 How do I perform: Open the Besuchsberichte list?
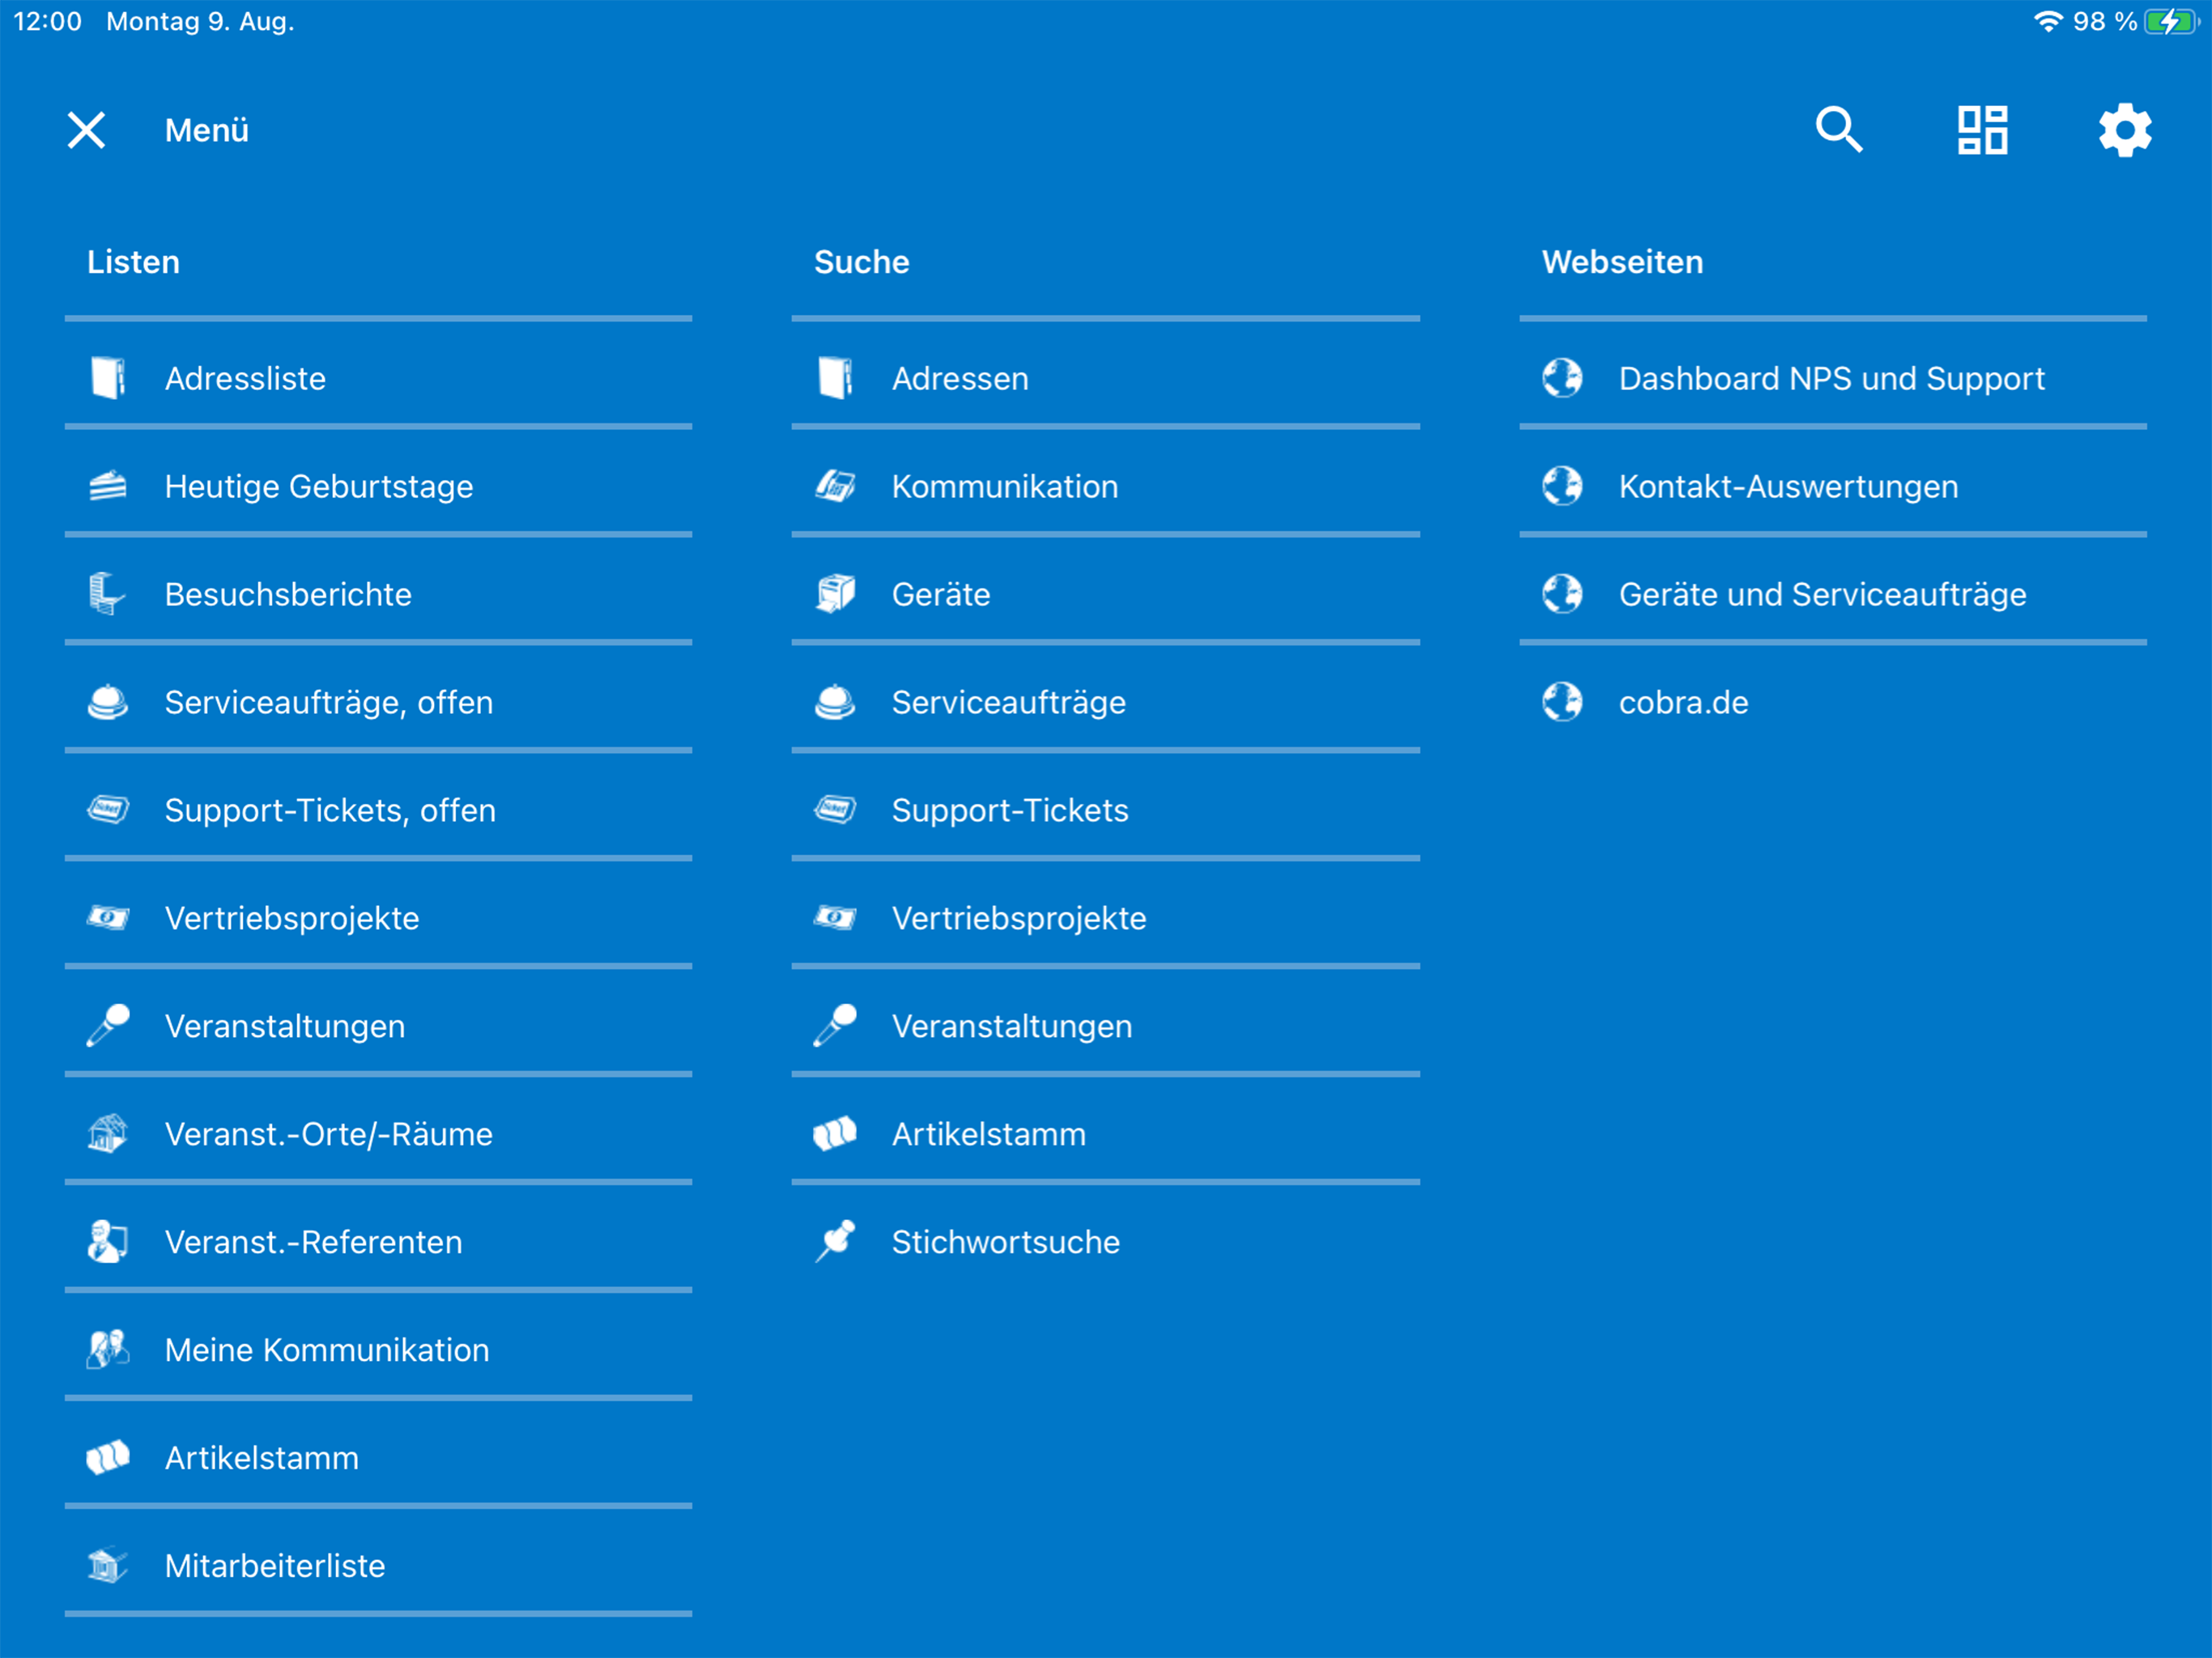[378, 594]
